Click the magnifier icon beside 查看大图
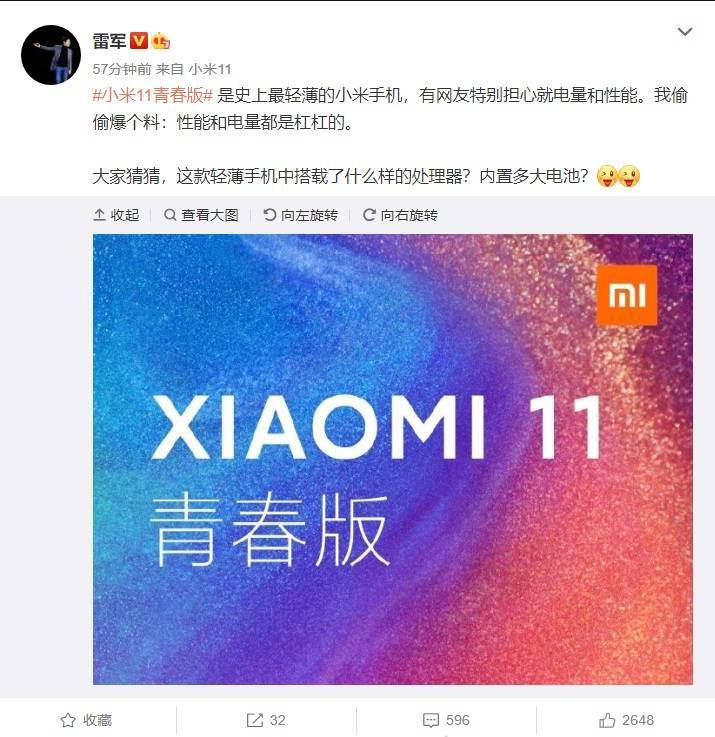This screenshot has height=737, width=715. [170, 215]
